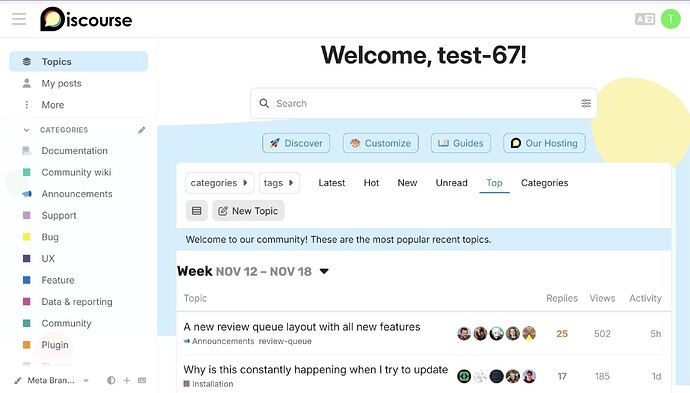
Task: Switch to the Hot tab
Action: pyautogui.click(x=371, y=183)
